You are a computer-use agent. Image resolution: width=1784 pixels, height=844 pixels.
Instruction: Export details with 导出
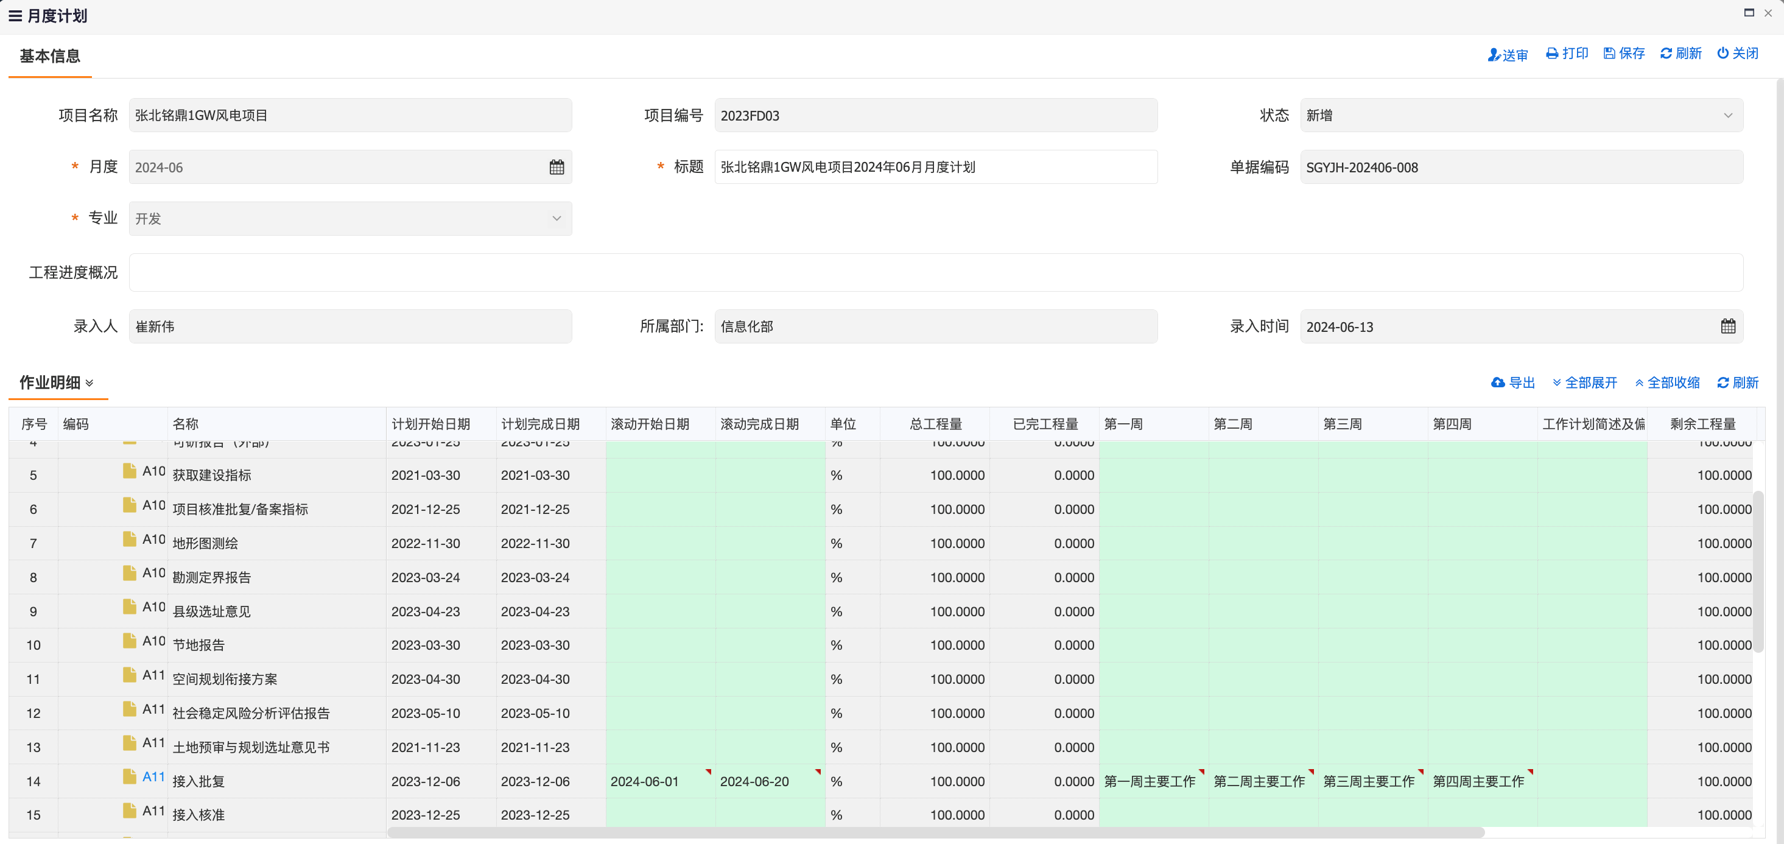coord(1513,383)
